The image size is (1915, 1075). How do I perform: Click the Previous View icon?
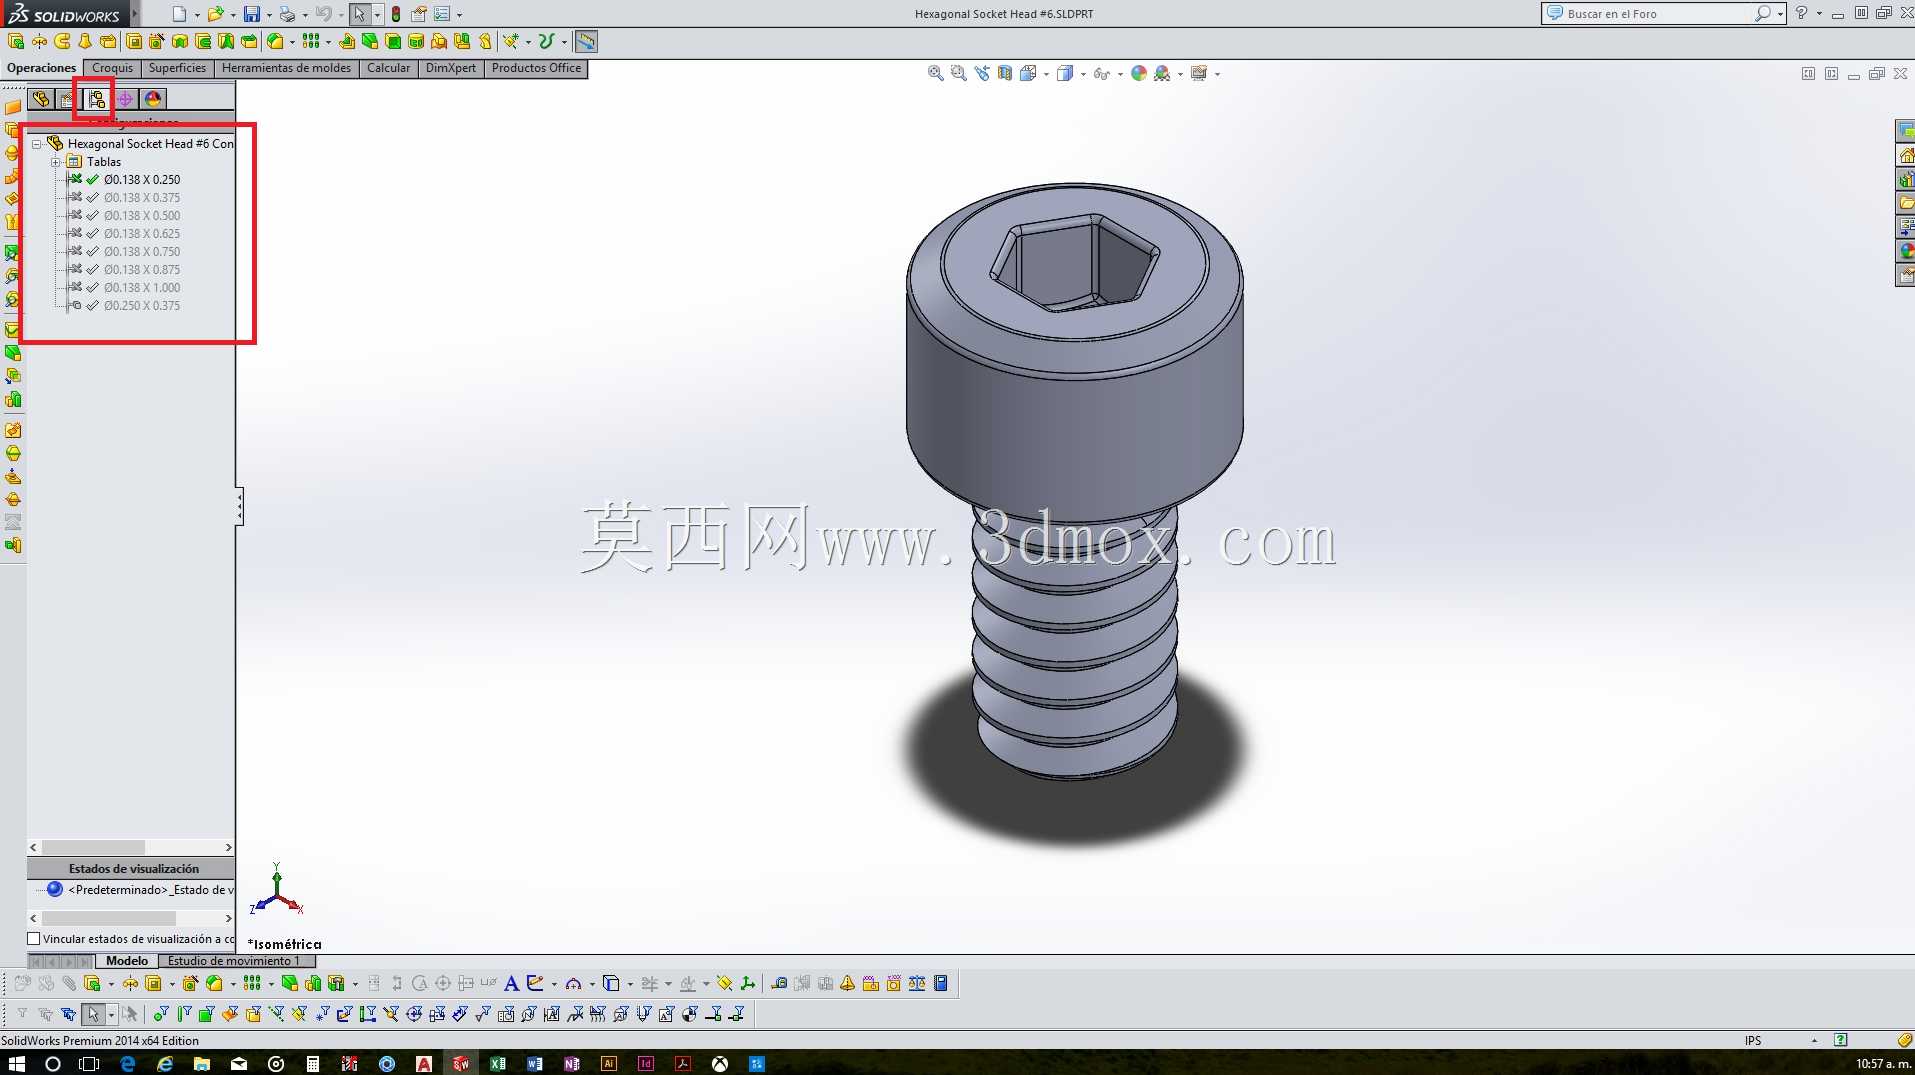981,73
